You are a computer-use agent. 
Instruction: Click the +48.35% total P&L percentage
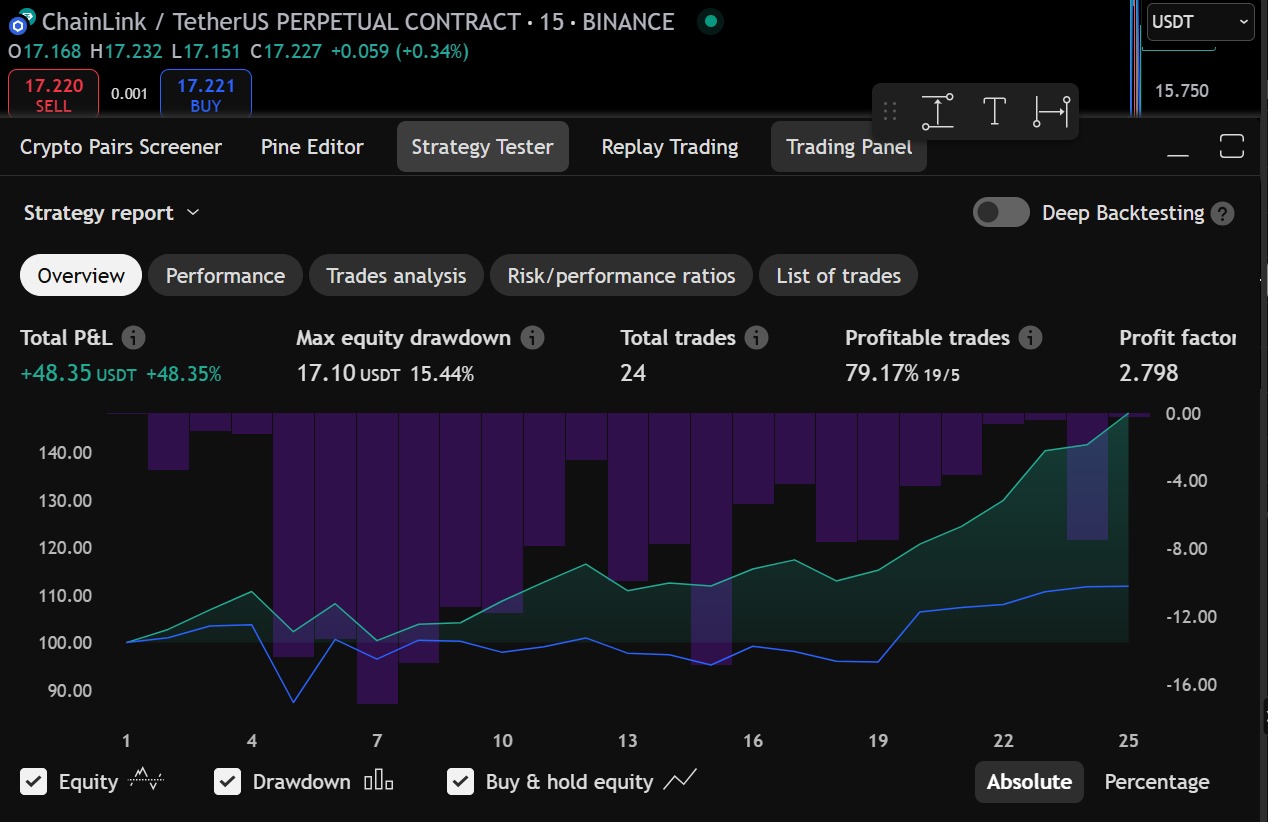click(x=183, y=373)
